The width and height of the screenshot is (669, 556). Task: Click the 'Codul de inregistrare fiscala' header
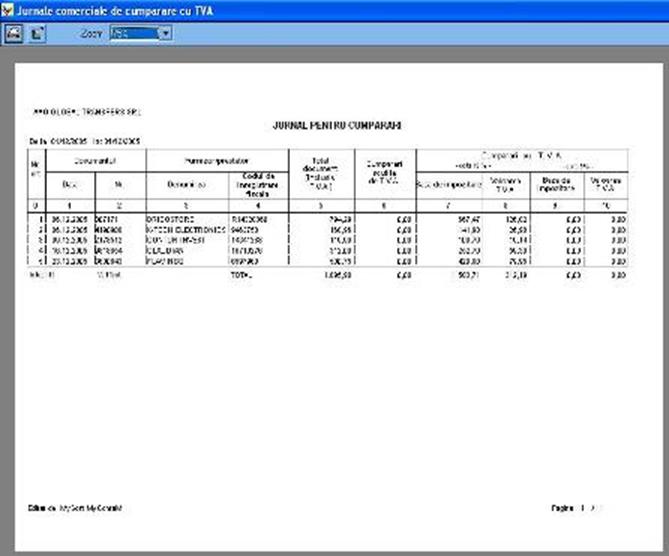tap(257, 184)
